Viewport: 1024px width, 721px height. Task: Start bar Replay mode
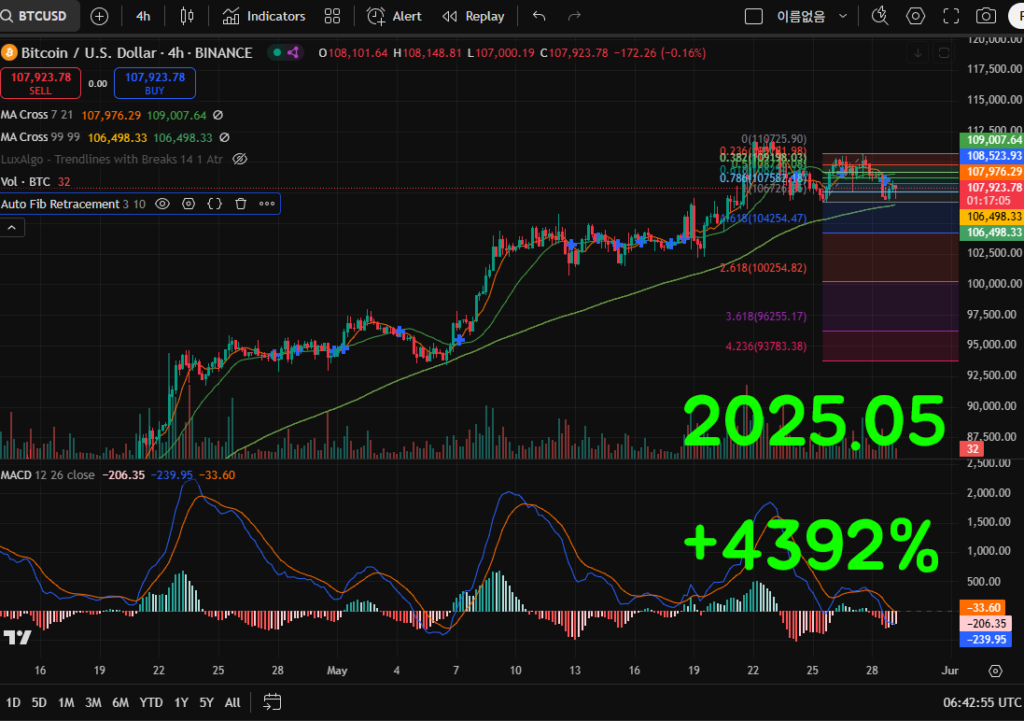473,16
